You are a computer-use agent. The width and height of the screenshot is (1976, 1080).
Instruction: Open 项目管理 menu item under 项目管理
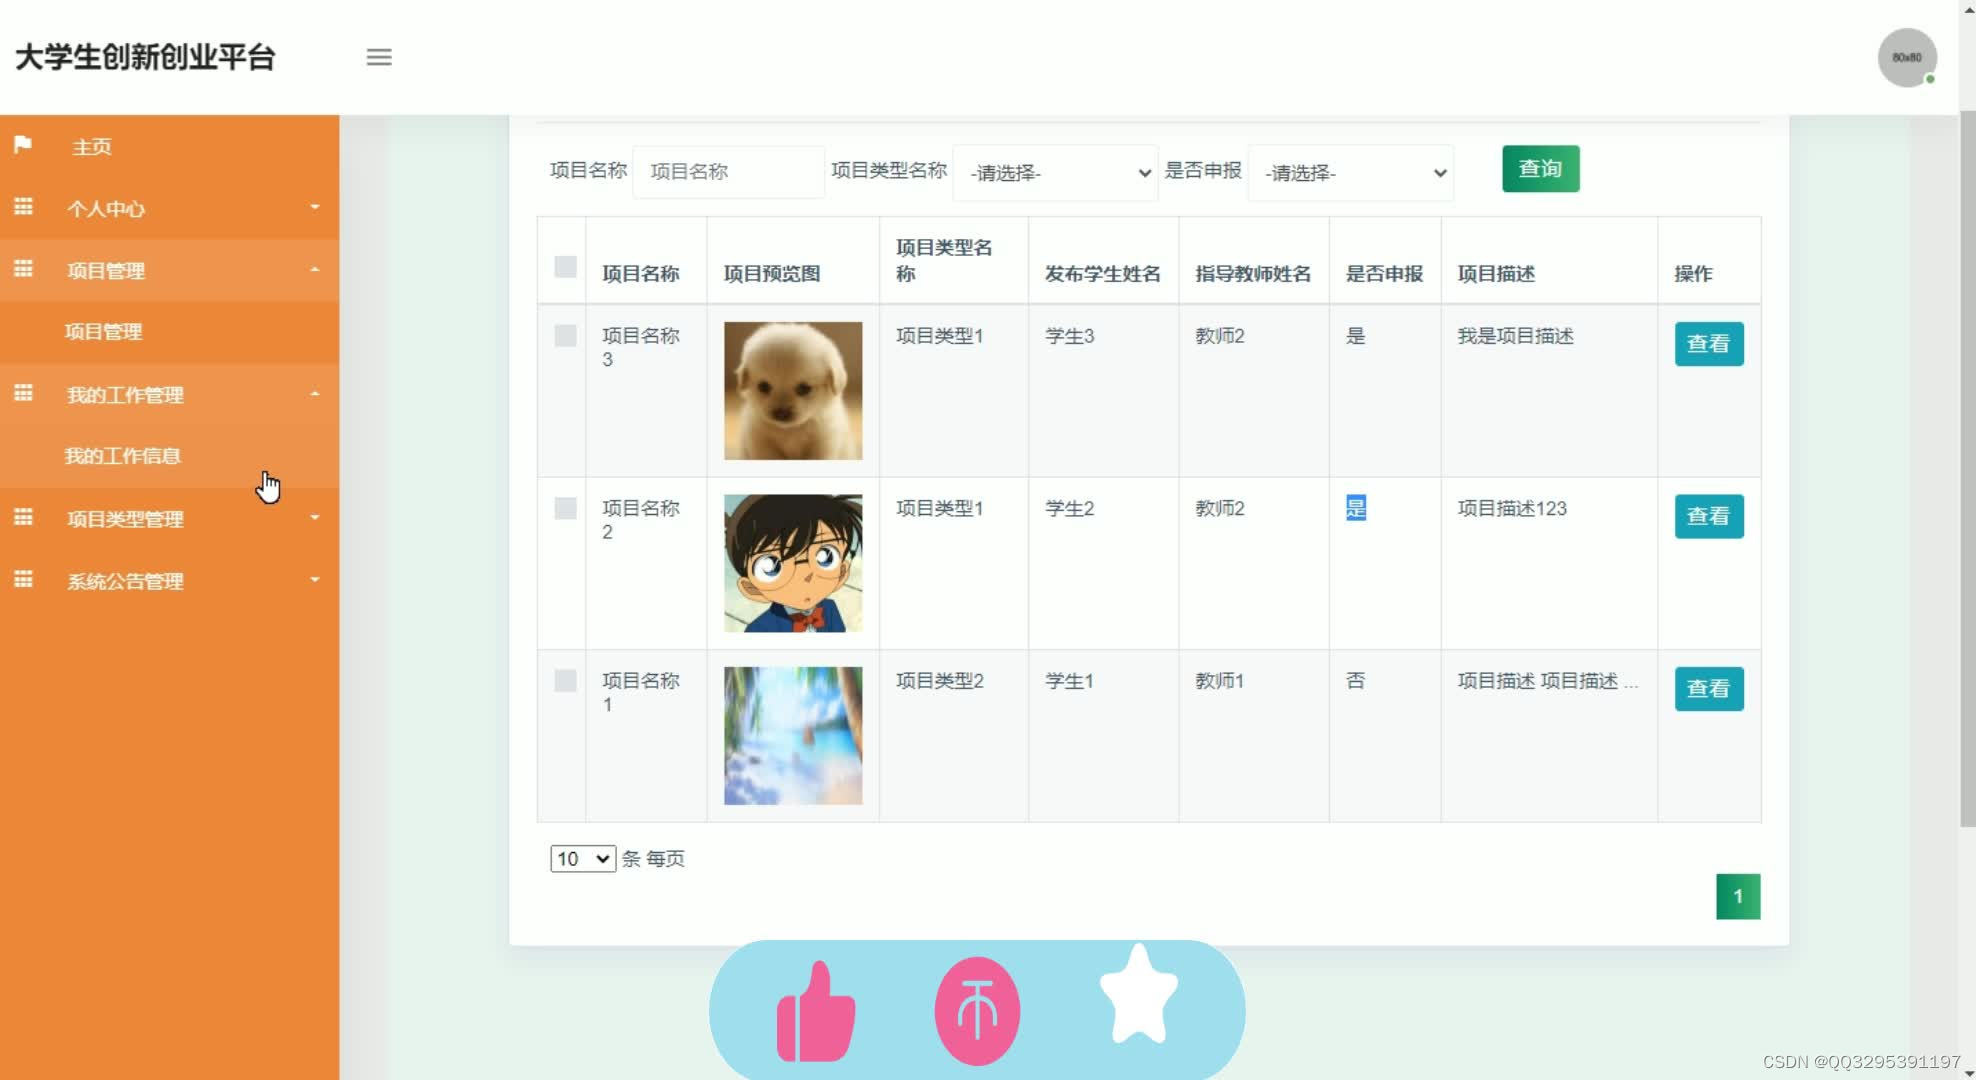coord(105,331)
